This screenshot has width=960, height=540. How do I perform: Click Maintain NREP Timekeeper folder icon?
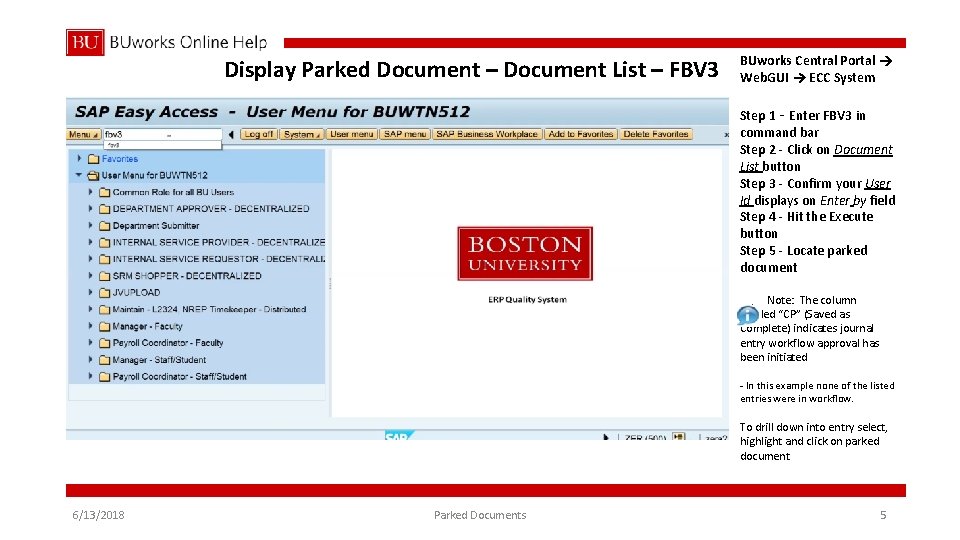pos(105,310)
